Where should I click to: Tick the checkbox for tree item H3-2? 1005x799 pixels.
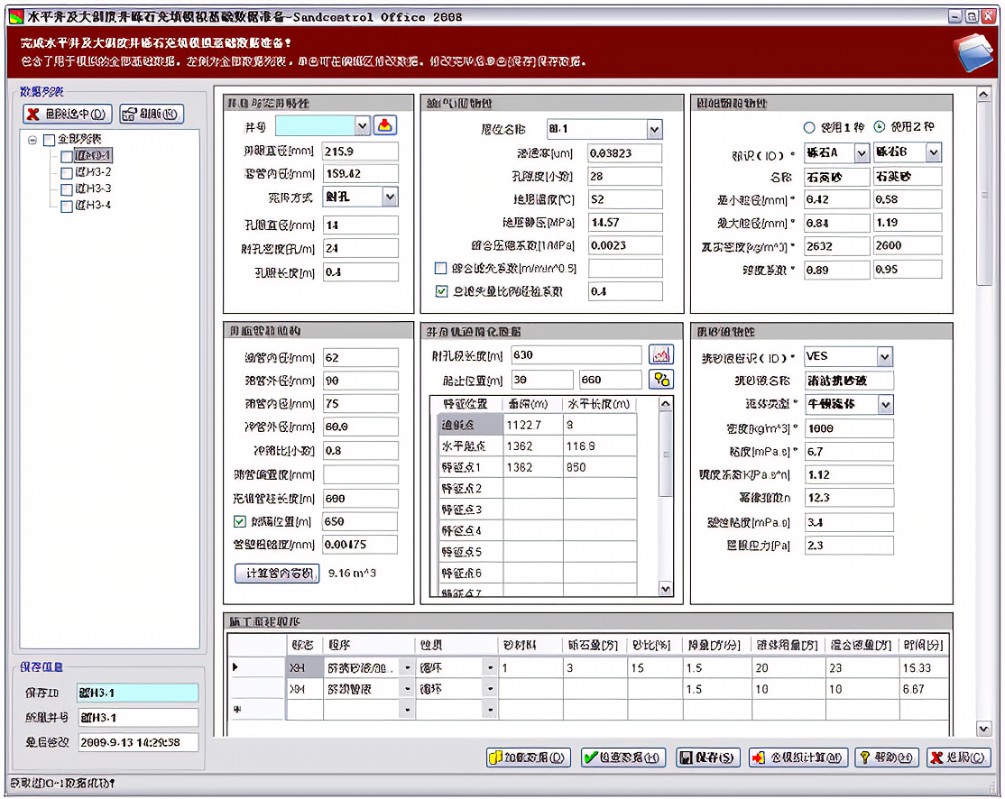click(x=66, y=172)
